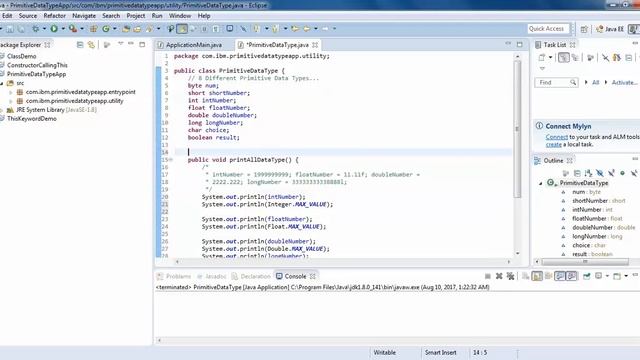Open the Project menu
Screen dimensions: 640x360
(x=136, y=16)
